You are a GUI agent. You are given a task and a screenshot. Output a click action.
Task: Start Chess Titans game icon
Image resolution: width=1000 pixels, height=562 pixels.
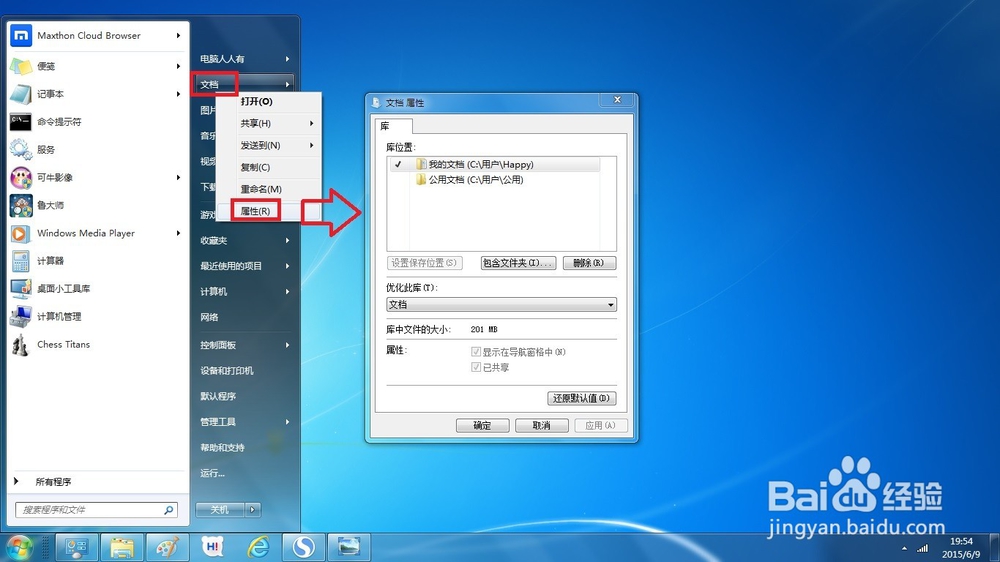coord(21,344)
